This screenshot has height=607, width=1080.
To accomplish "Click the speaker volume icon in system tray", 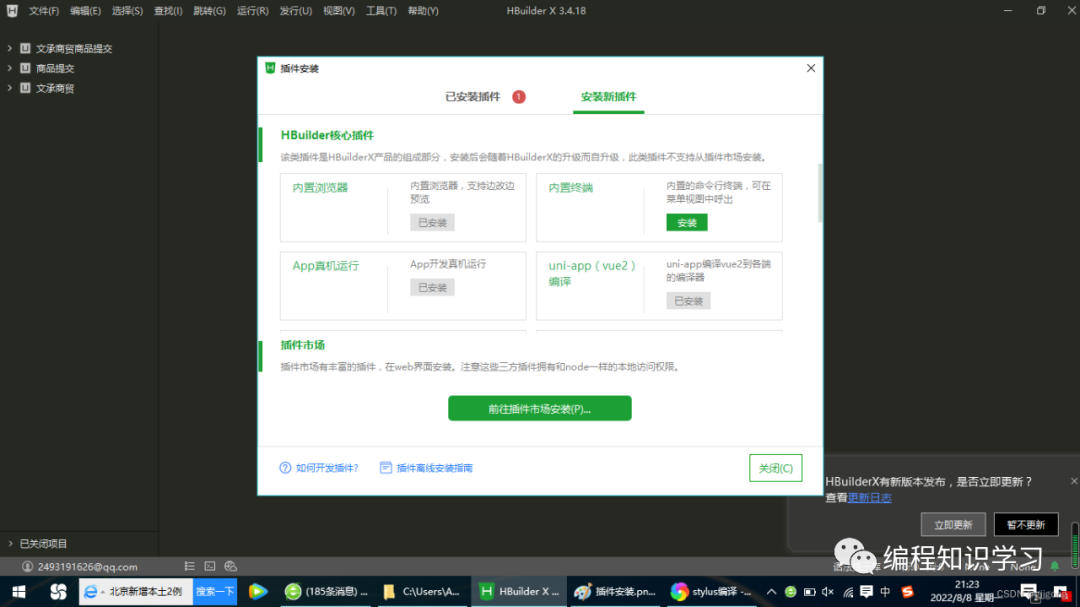I will (826, 591).
